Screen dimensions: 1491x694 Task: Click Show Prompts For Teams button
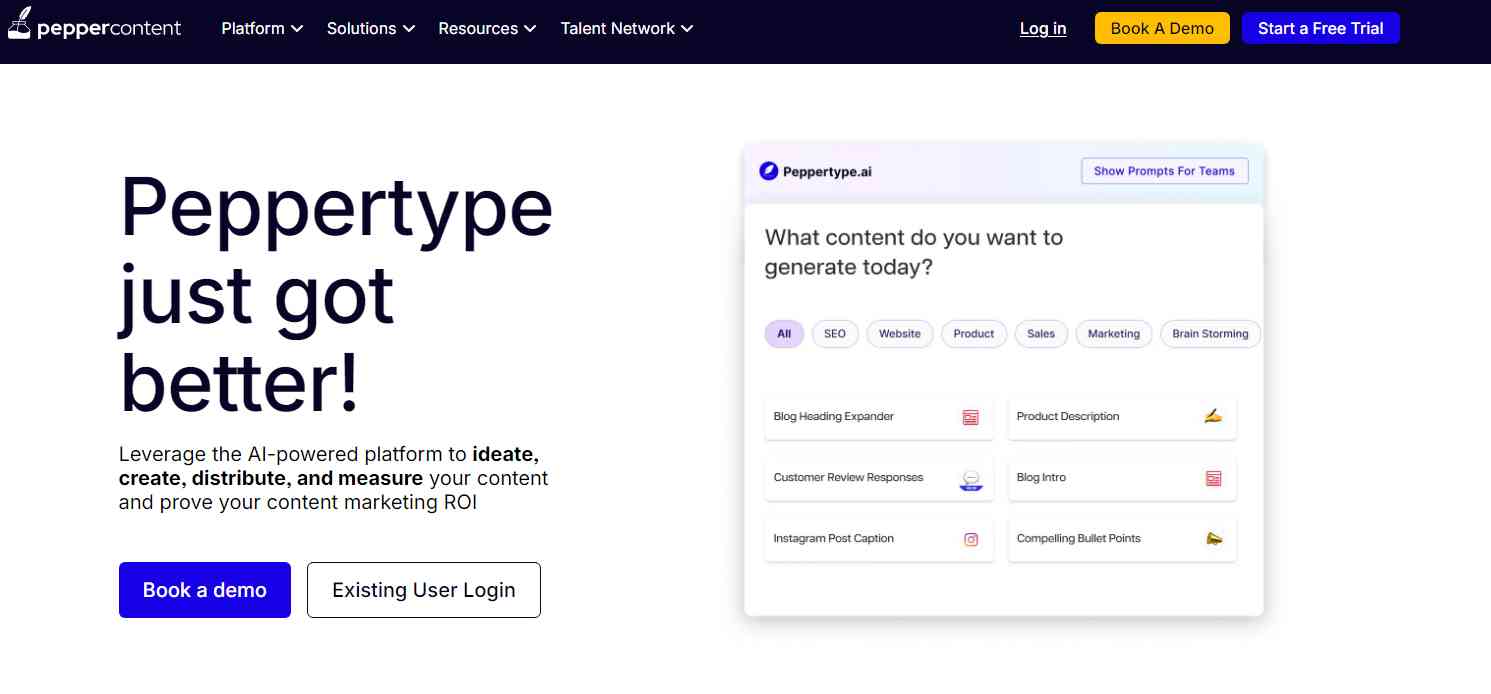click(1164, 171)
